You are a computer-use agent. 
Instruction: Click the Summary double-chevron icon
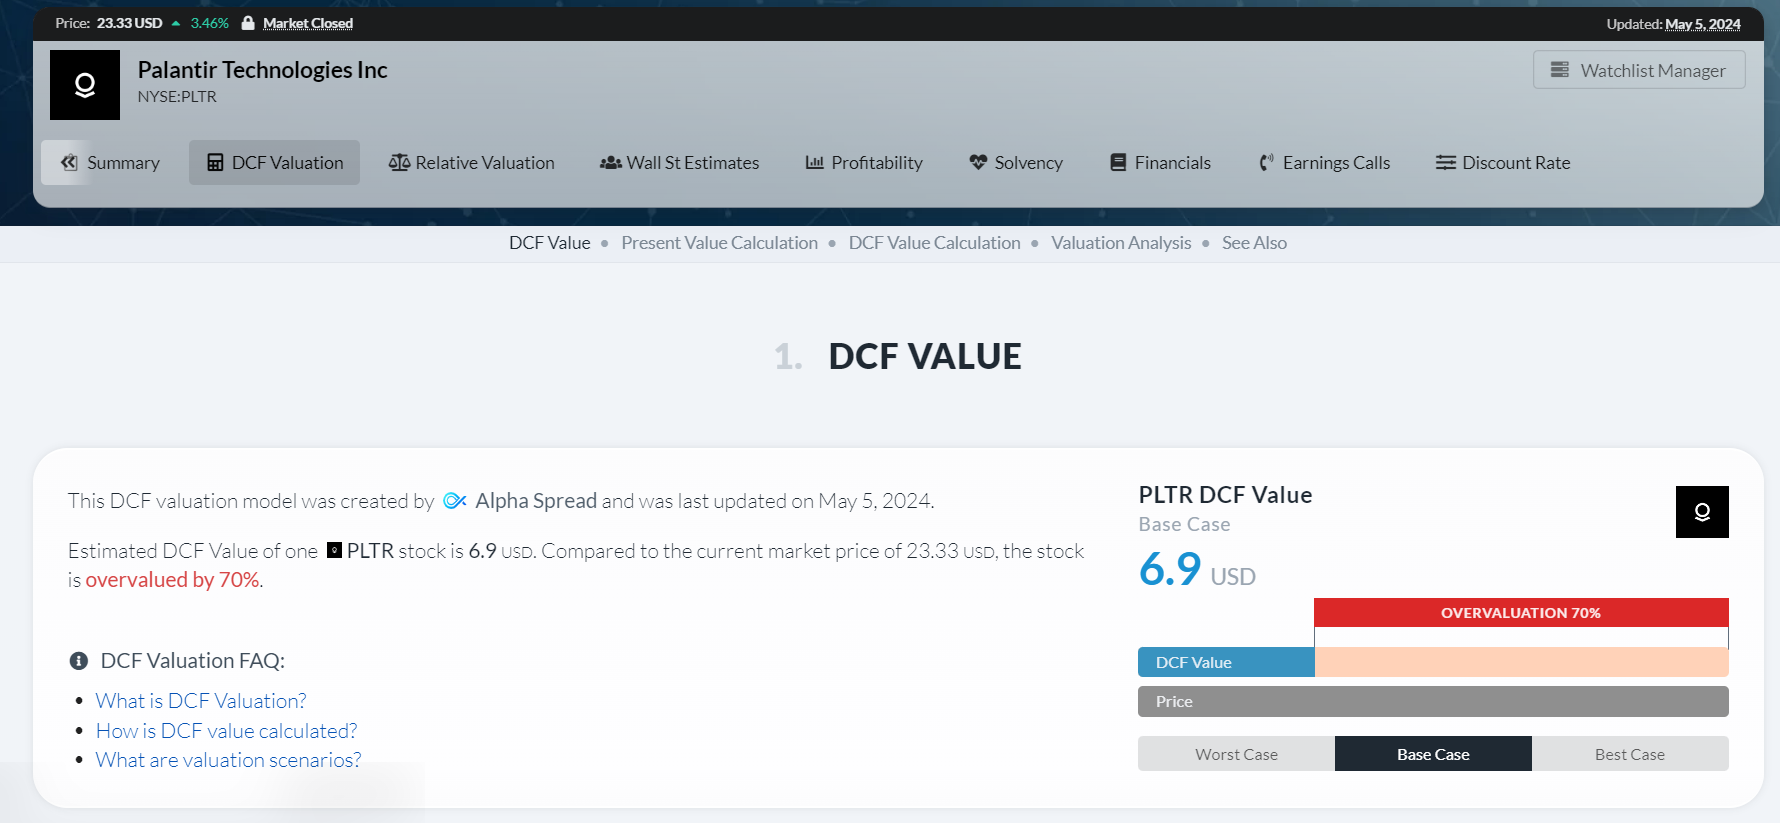[69, 163]
